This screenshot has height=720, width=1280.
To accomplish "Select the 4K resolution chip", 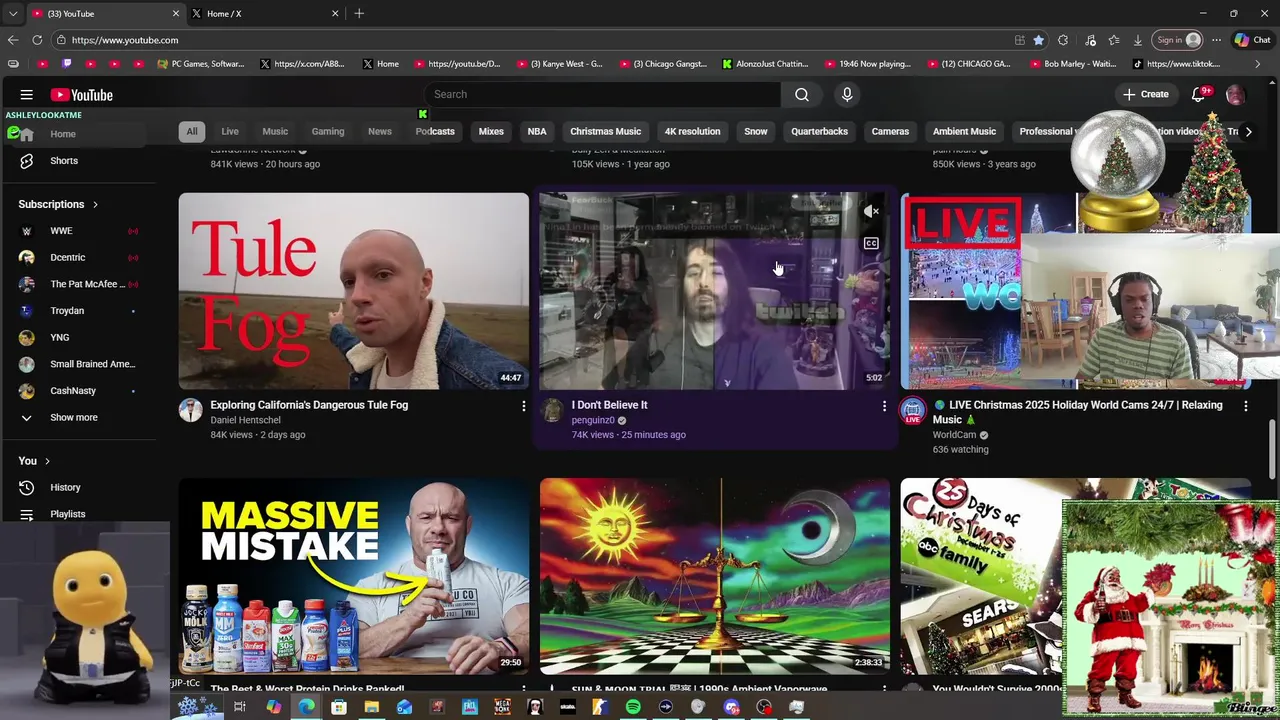I will click(692, 131).
